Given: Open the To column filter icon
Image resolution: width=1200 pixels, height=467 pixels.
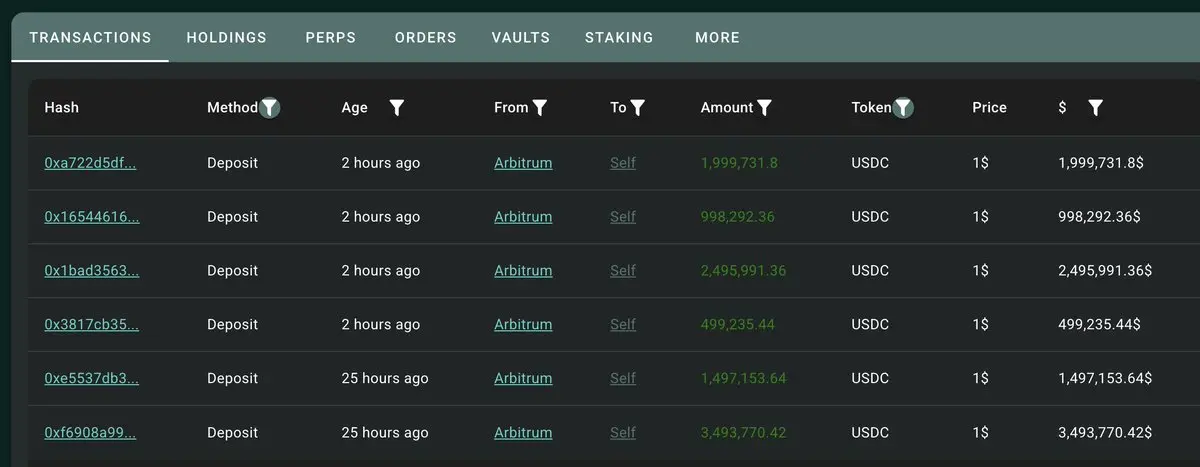Looking at the screenshot, I should coord(638,108).
